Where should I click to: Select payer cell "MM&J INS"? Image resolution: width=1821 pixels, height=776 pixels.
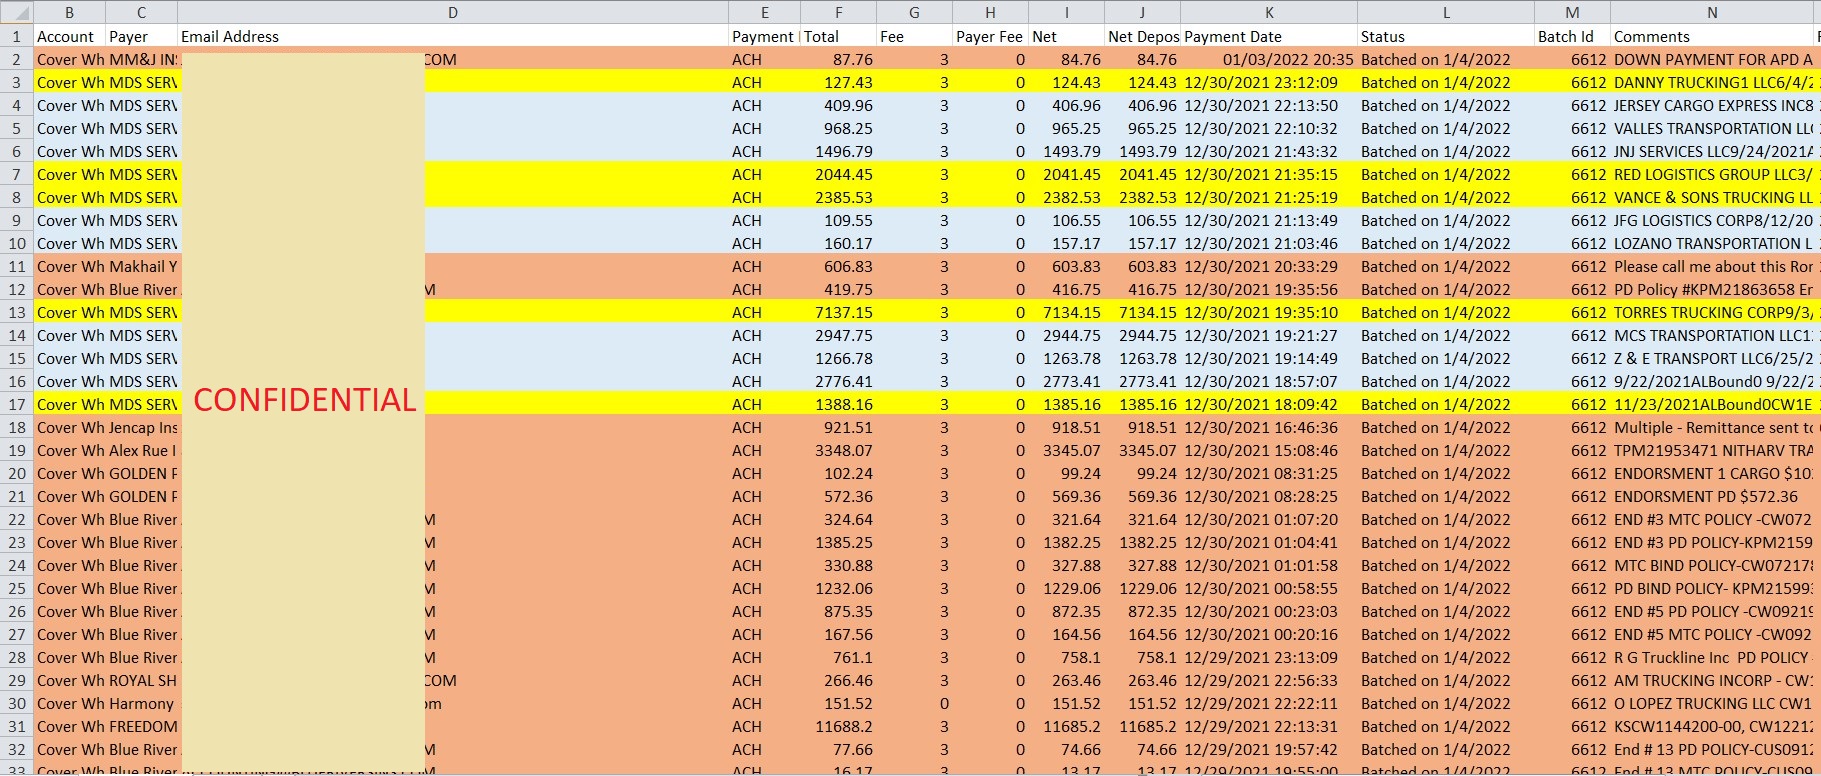coord(141,59)
